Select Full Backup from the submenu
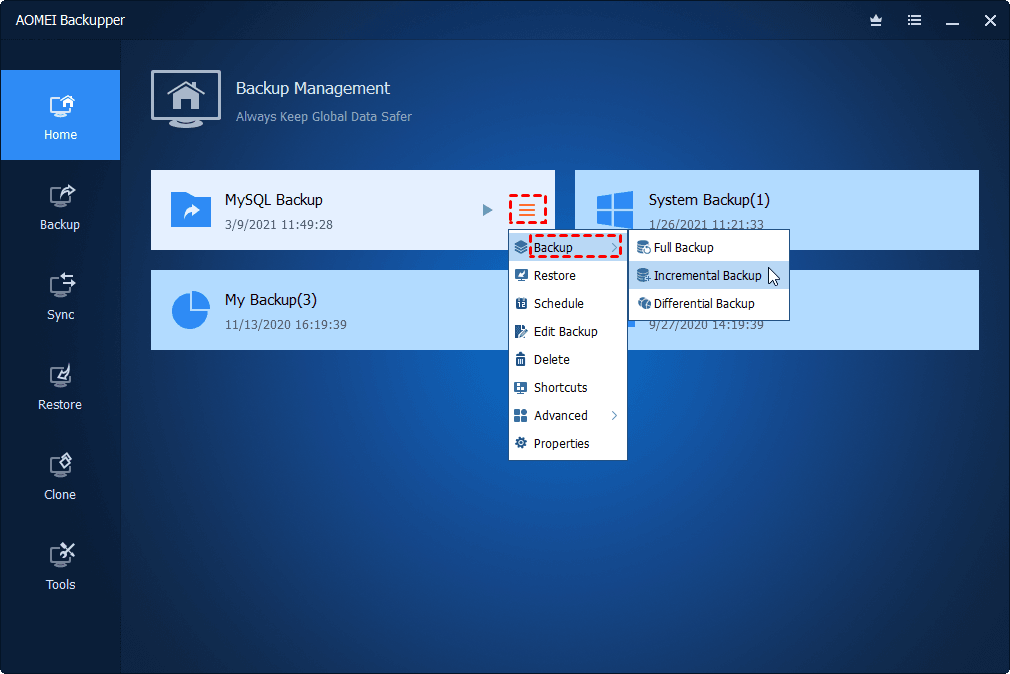 [x=709, y=247]
